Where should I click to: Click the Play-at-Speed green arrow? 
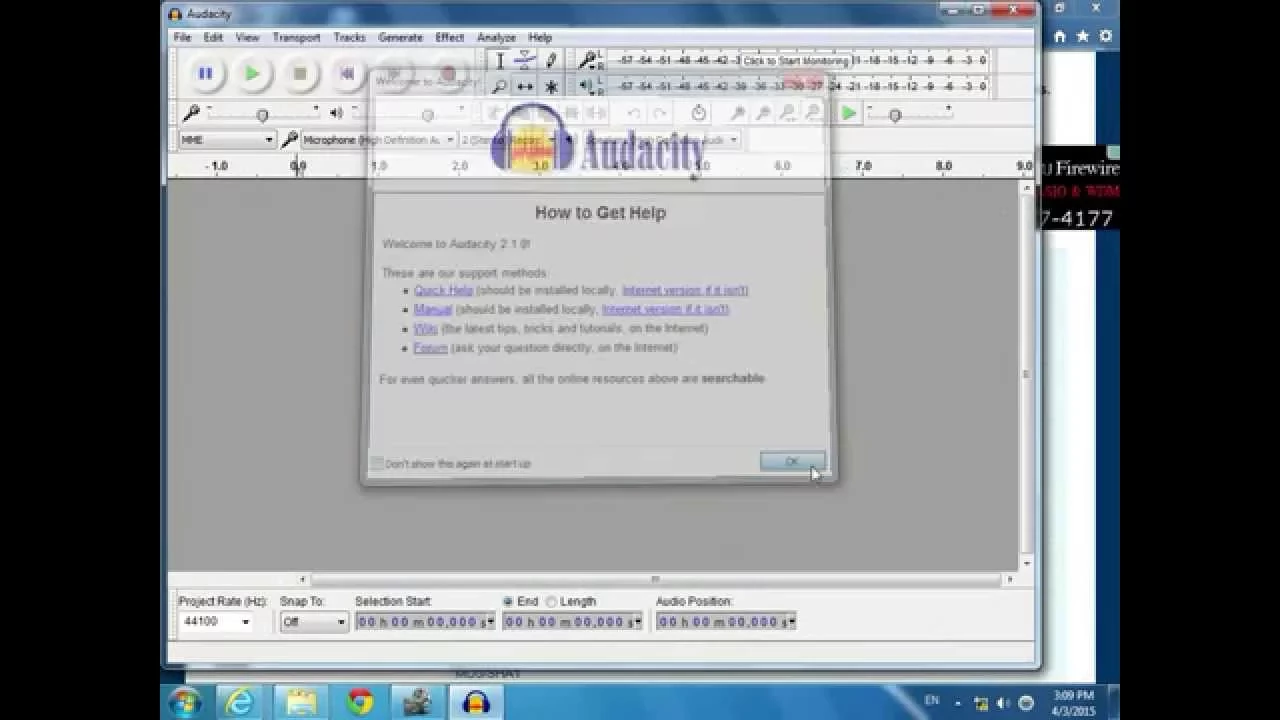[849, 114]
